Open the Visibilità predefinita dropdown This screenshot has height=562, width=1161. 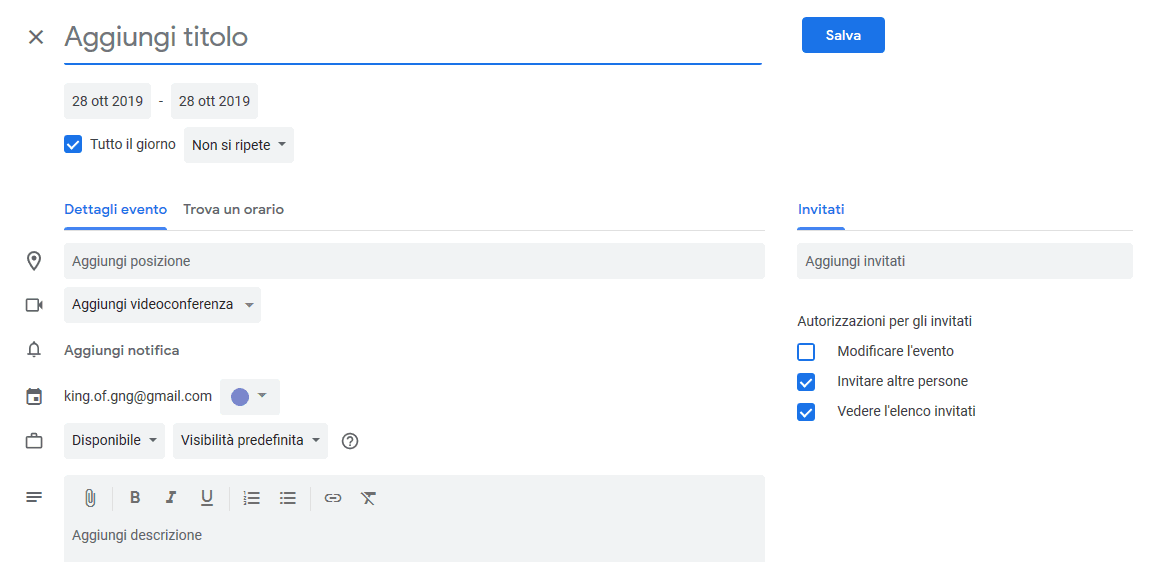[x=250, y=441]
